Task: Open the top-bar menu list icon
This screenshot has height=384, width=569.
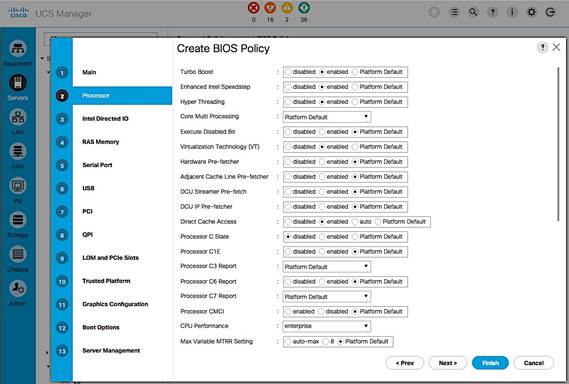Action: click(x=454, y=12)
